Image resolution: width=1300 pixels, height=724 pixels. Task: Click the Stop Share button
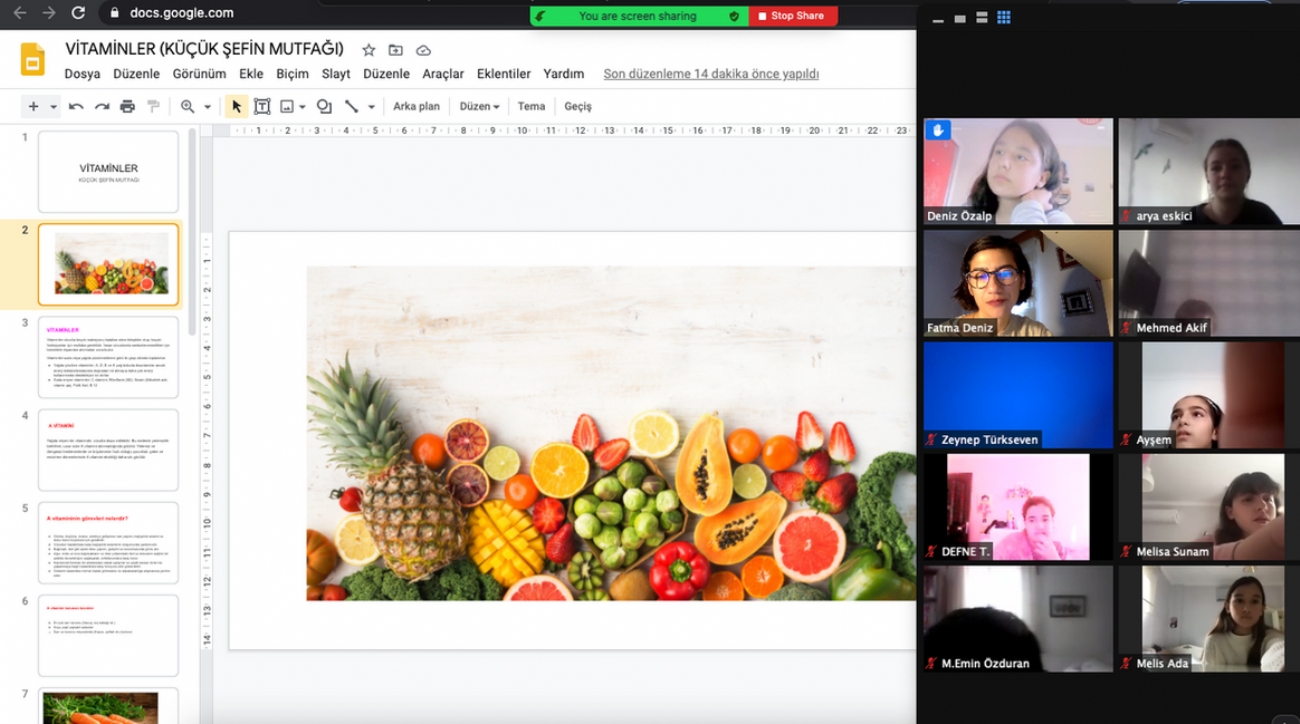tap(792, 16)
